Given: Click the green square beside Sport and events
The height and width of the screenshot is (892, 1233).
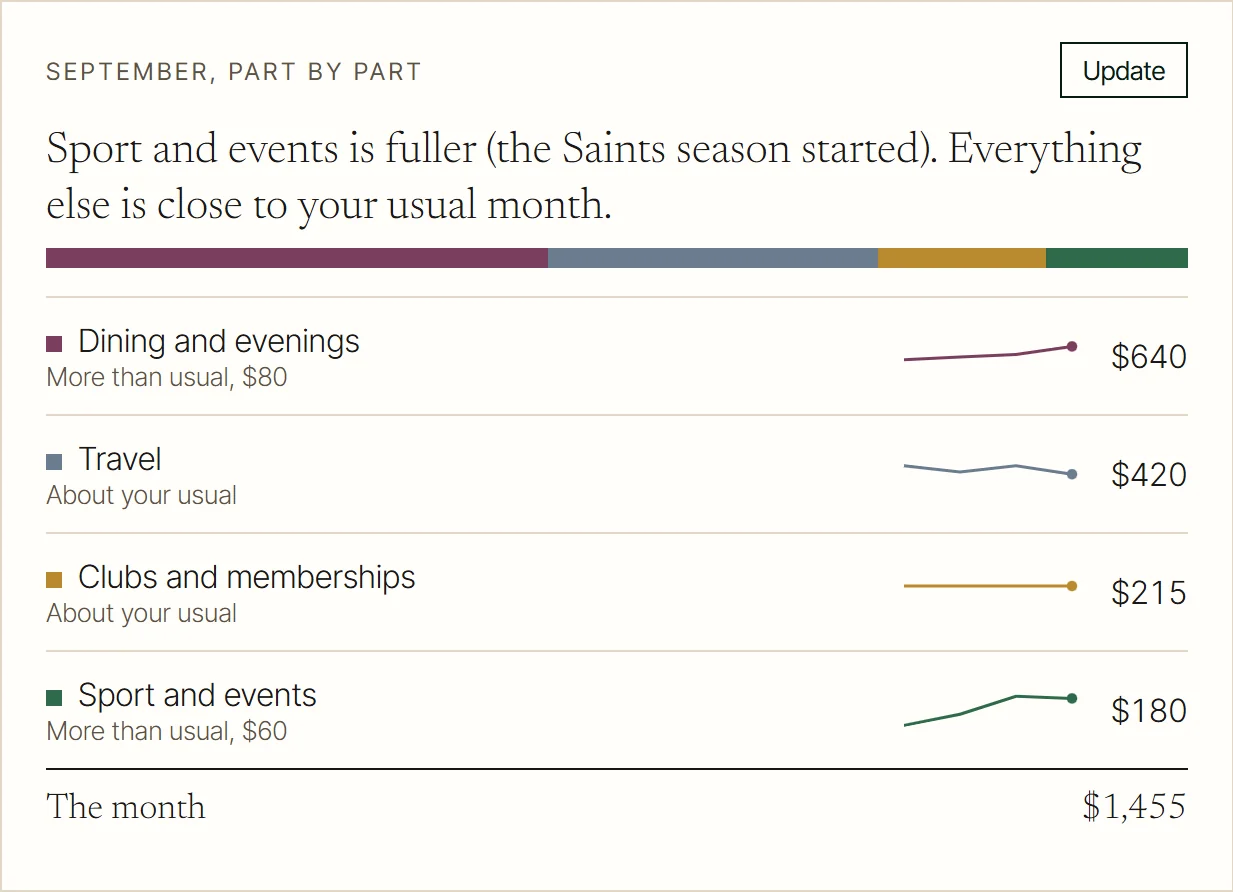Looking at the screenshot, I should pyautogui.click(x=55, y=698).
